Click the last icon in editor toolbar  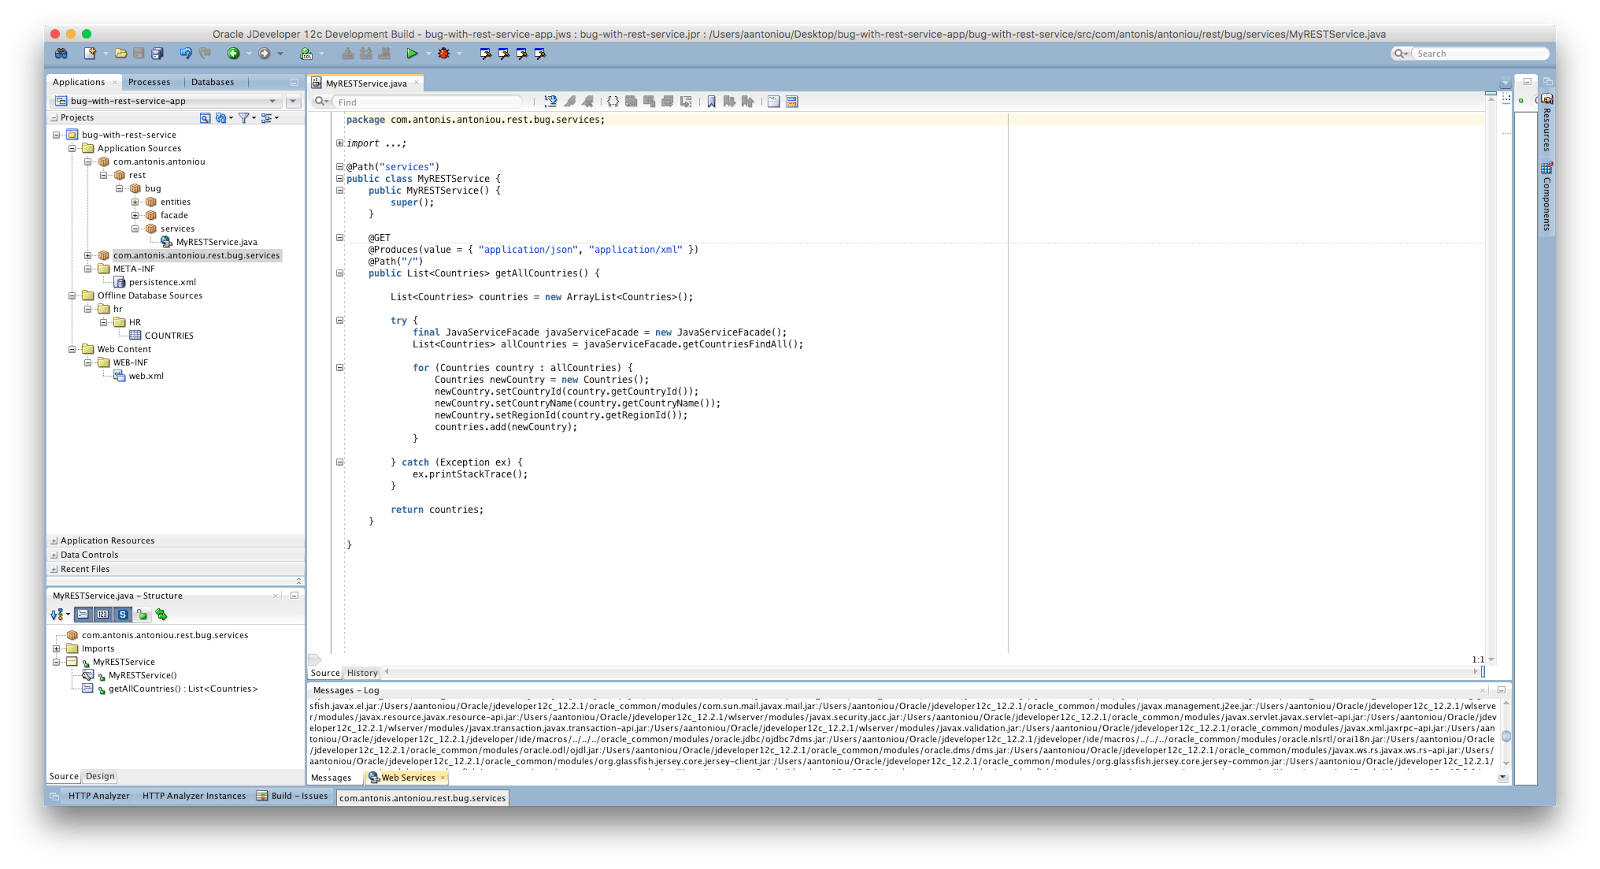[792, 101]
